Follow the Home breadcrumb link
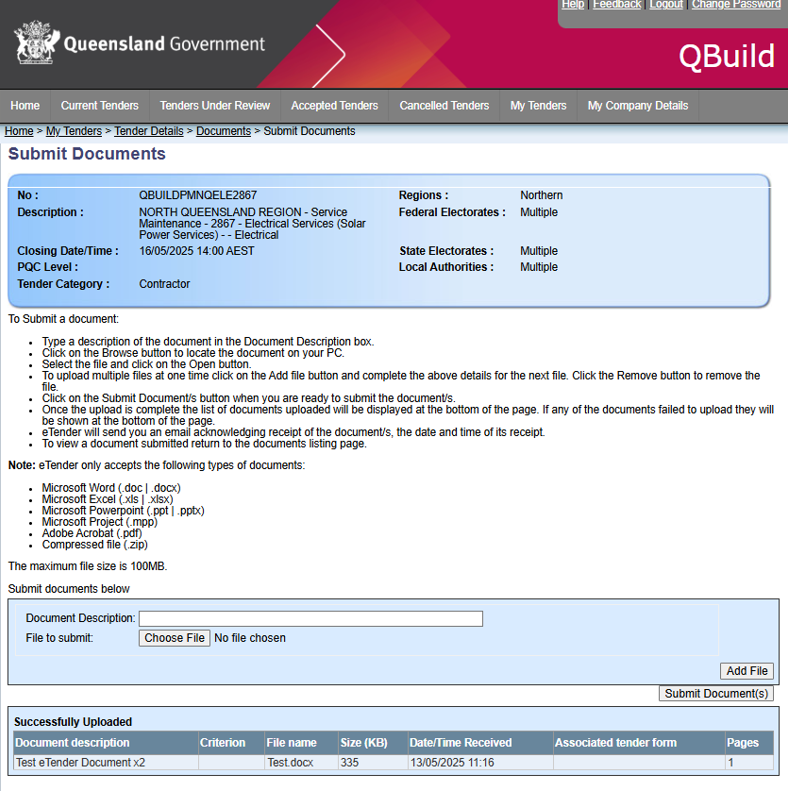This screenshot has width=788, height=799. pos(19,131)
